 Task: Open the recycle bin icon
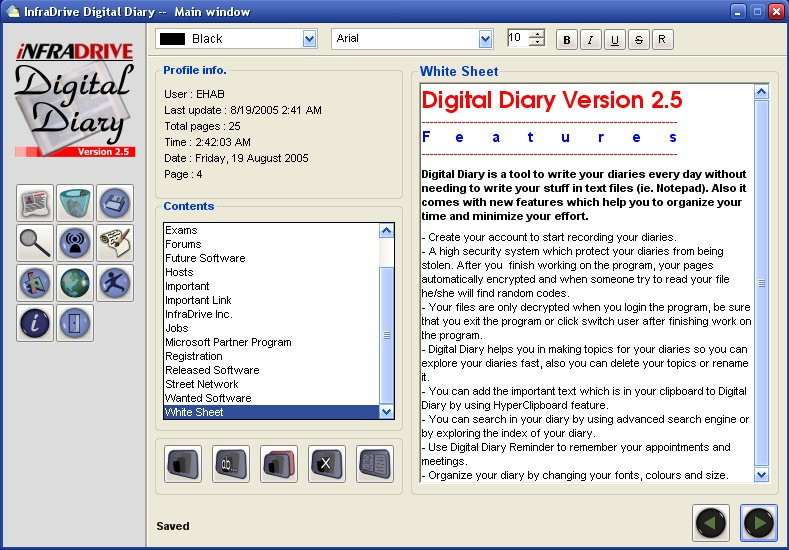point(75,203)
